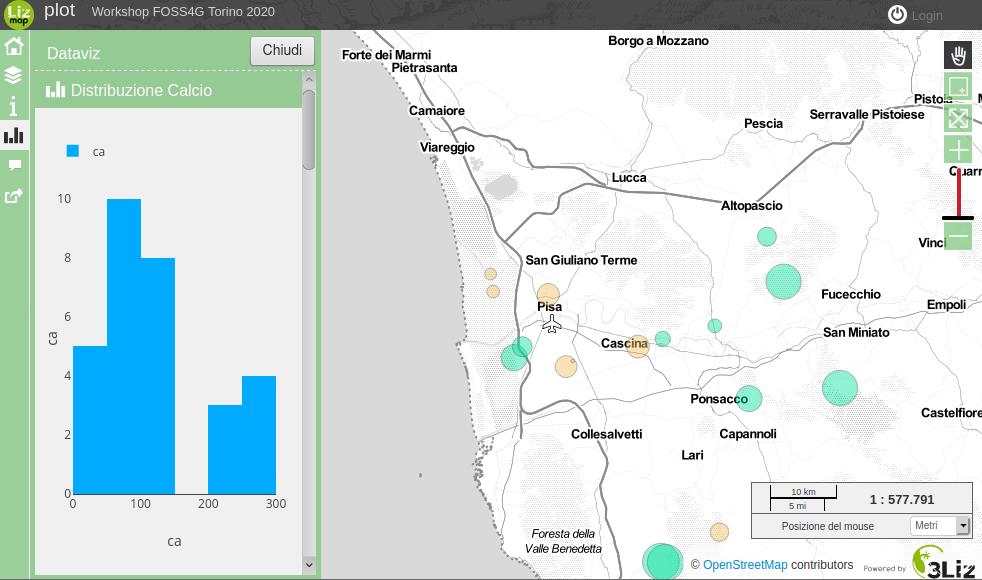
Task: Select the zoom by rectangle tool
Action: (x=958, y=87)
